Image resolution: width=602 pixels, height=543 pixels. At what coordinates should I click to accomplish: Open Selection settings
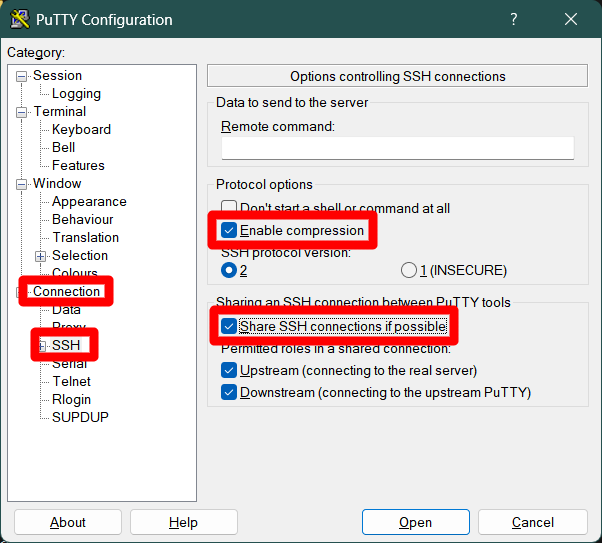80,255
